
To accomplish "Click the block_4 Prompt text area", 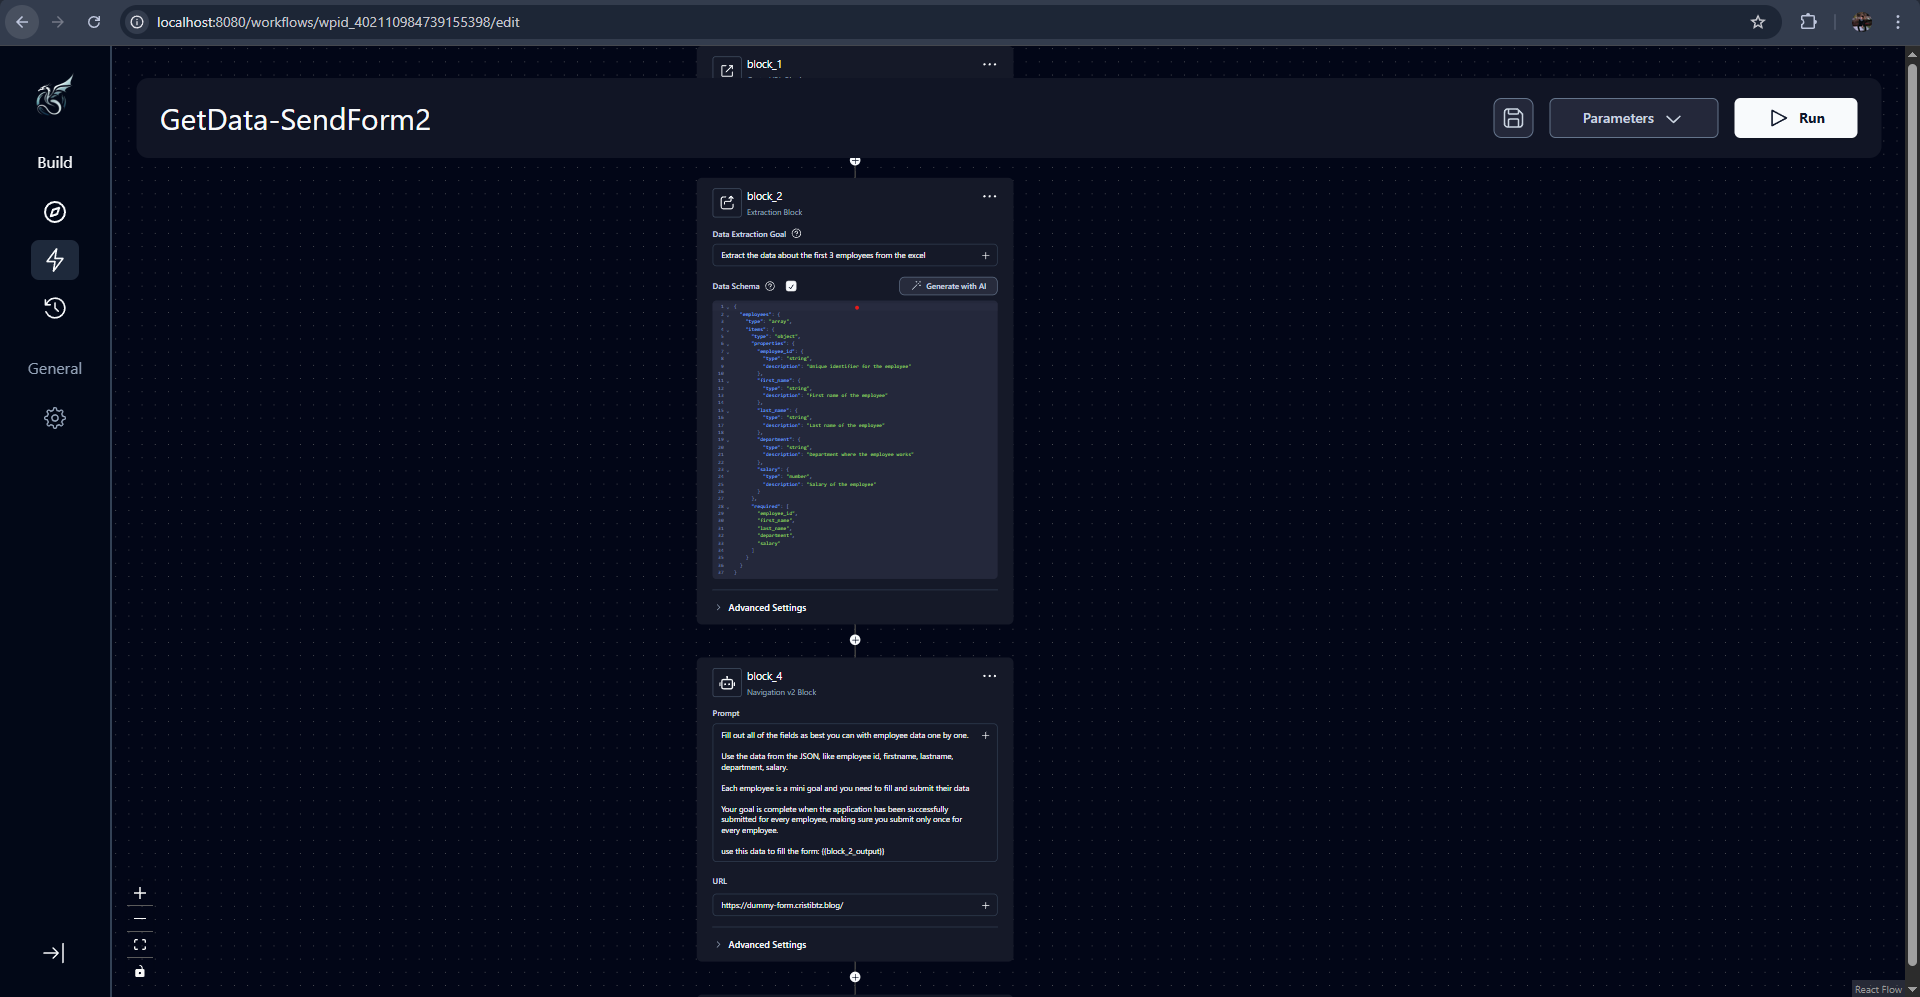I will point(855,793).
